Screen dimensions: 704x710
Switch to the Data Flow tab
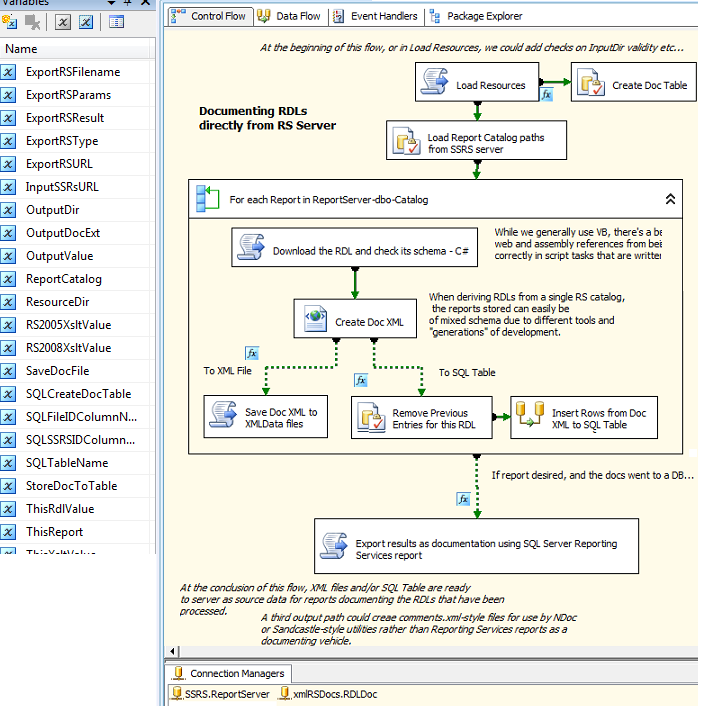point(290,16)
